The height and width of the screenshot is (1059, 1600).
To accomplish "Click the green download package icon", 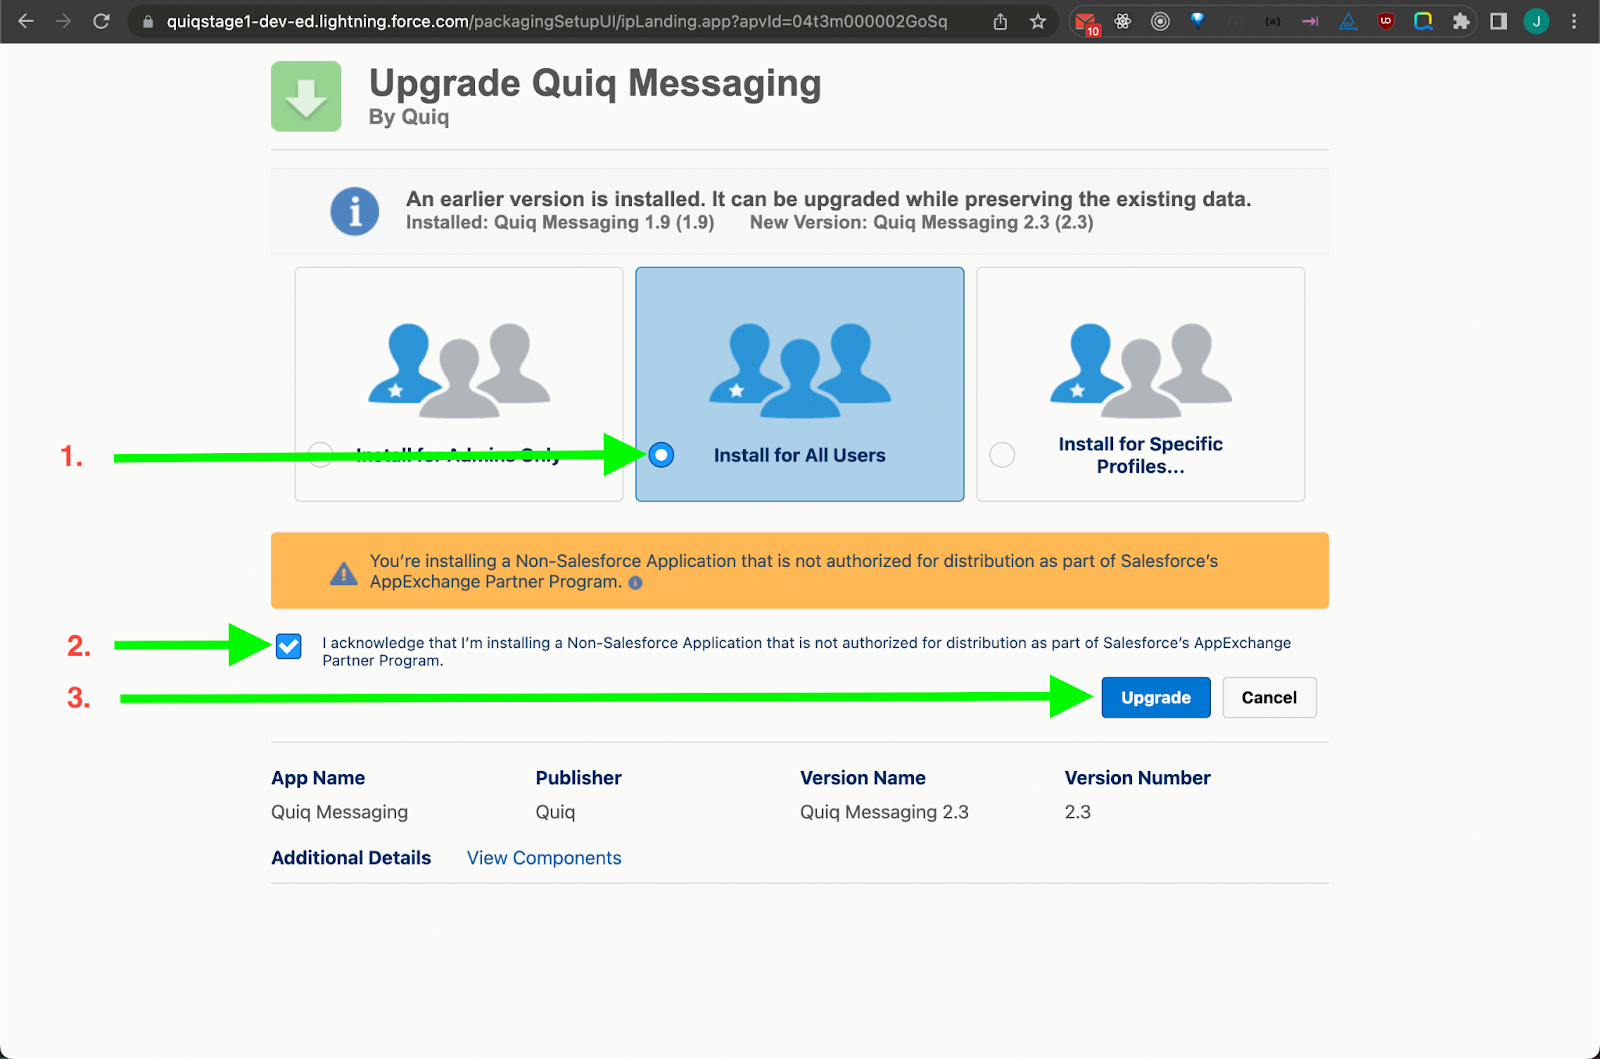I will 306,96.
